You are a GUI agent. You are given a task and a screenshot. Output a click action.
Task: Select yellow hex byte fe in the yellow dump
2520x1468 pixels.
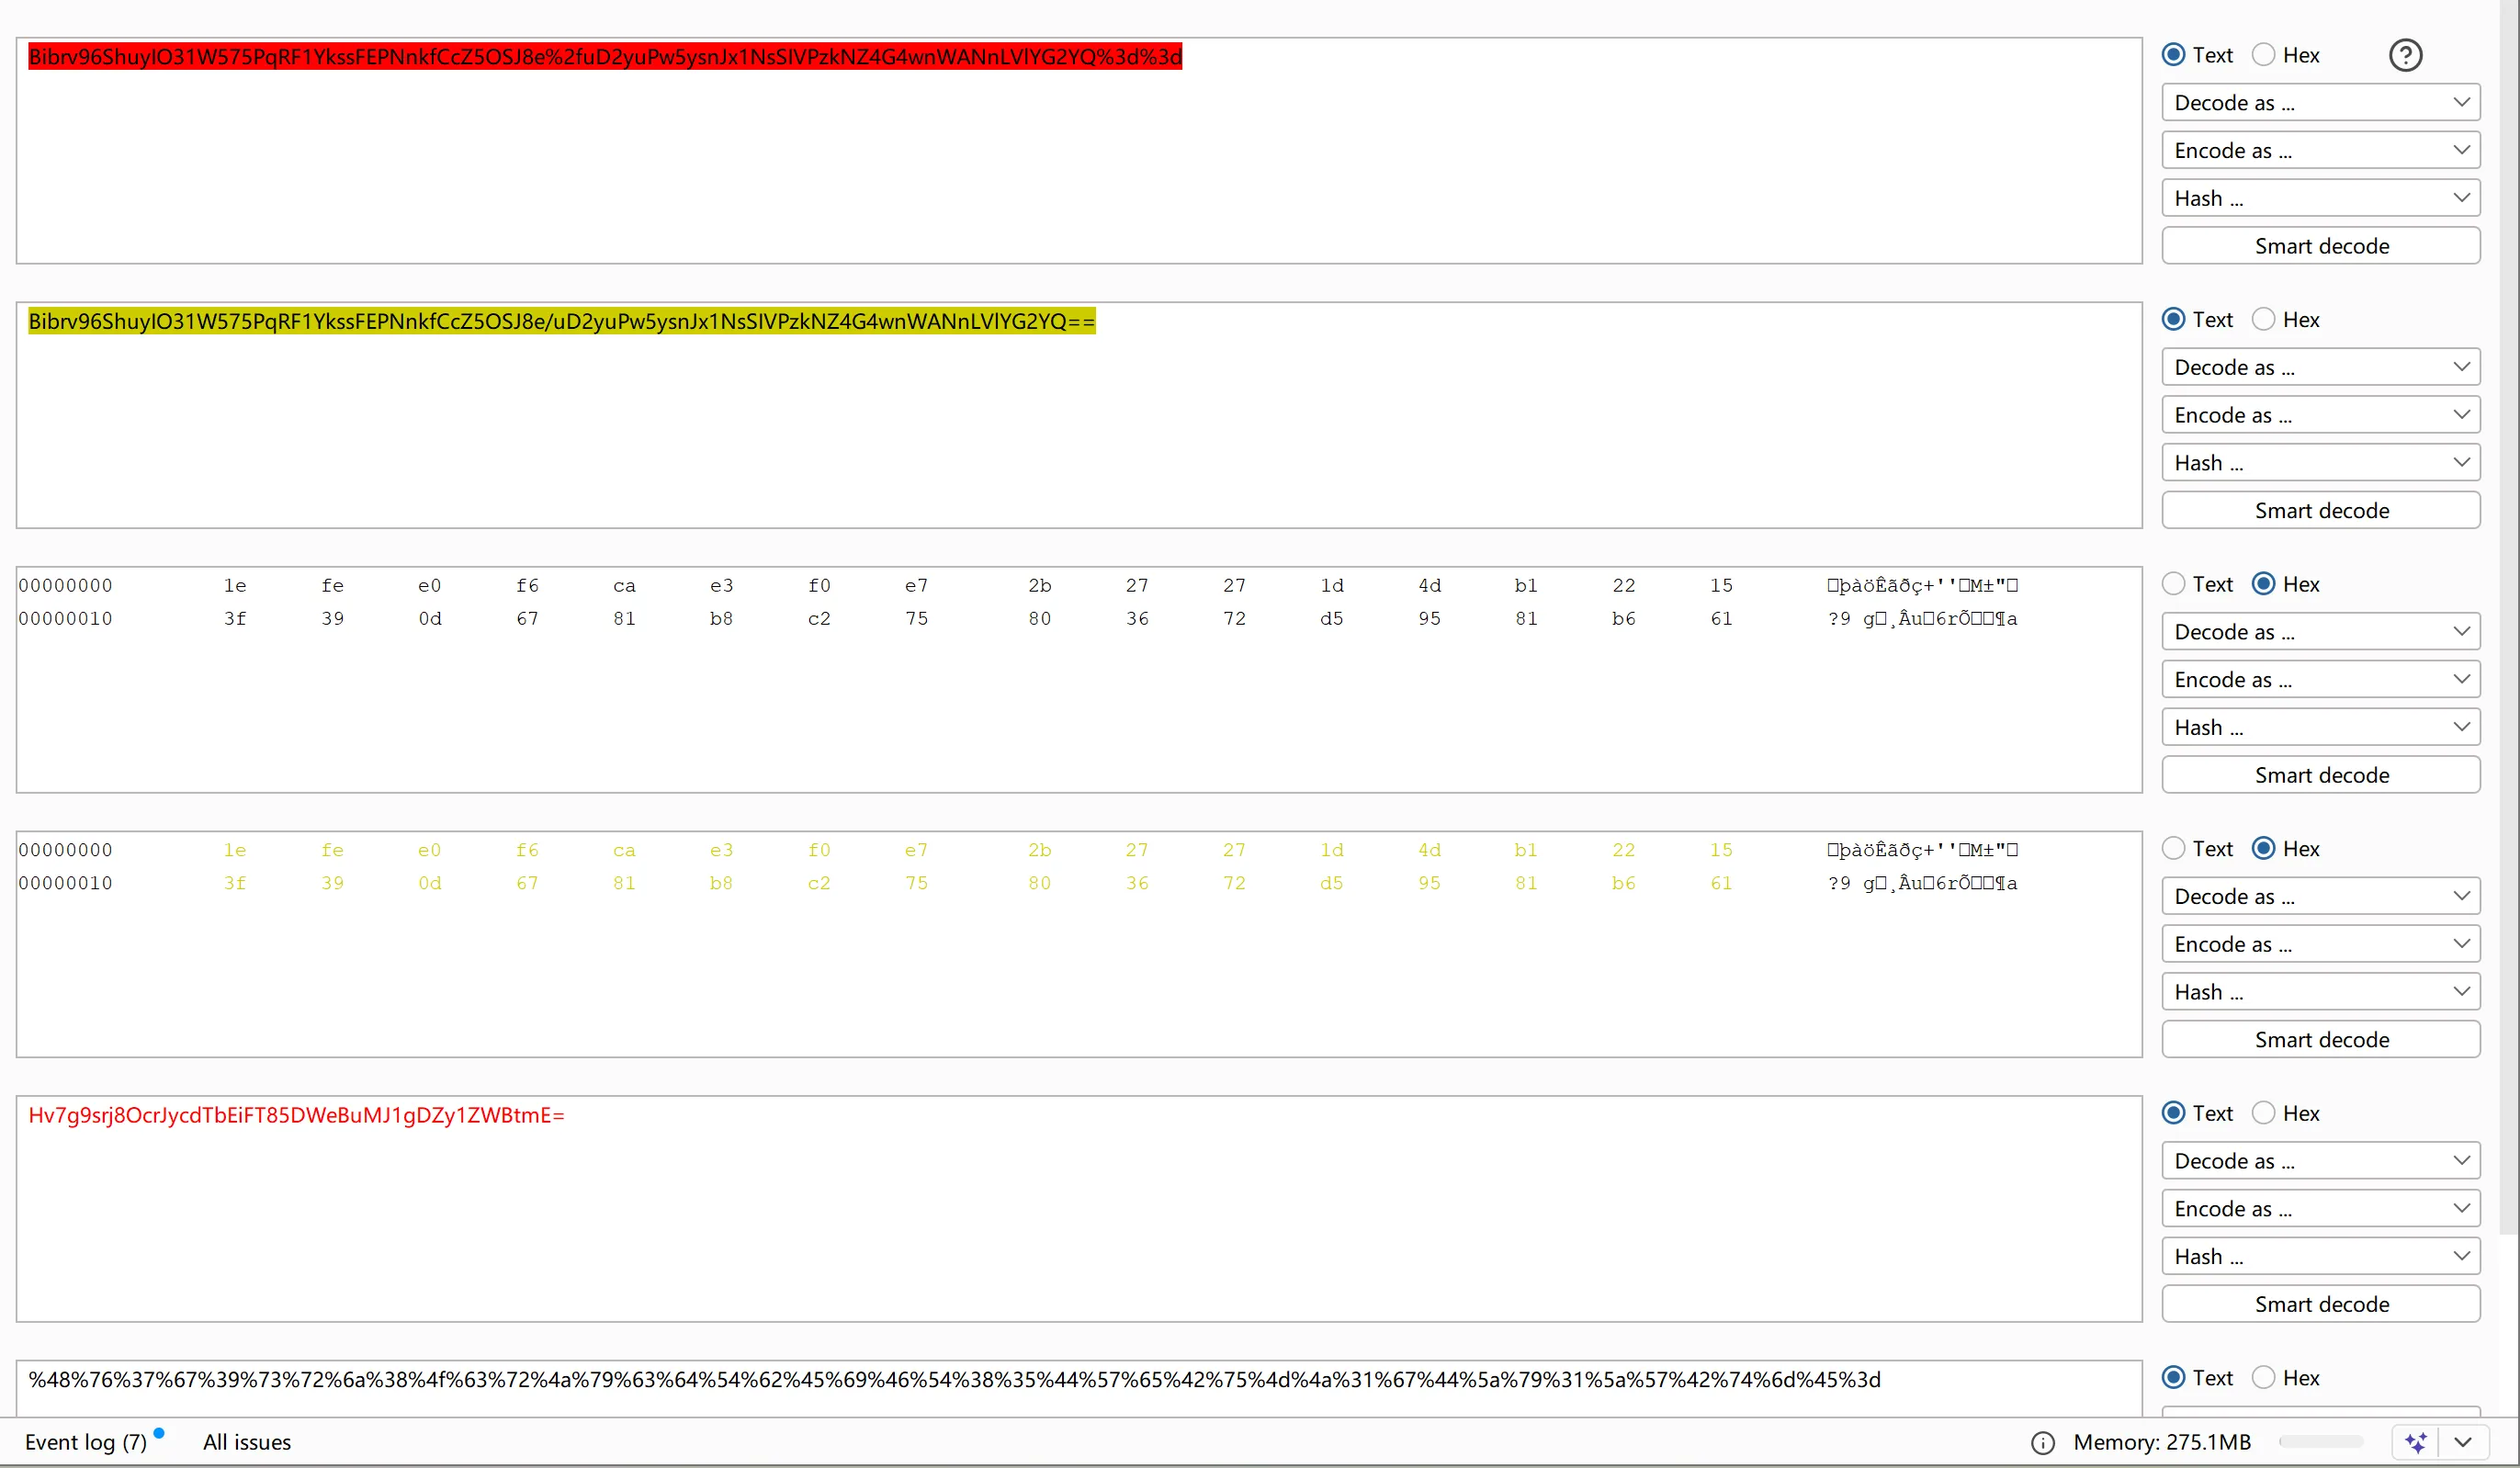coord(332,850)
